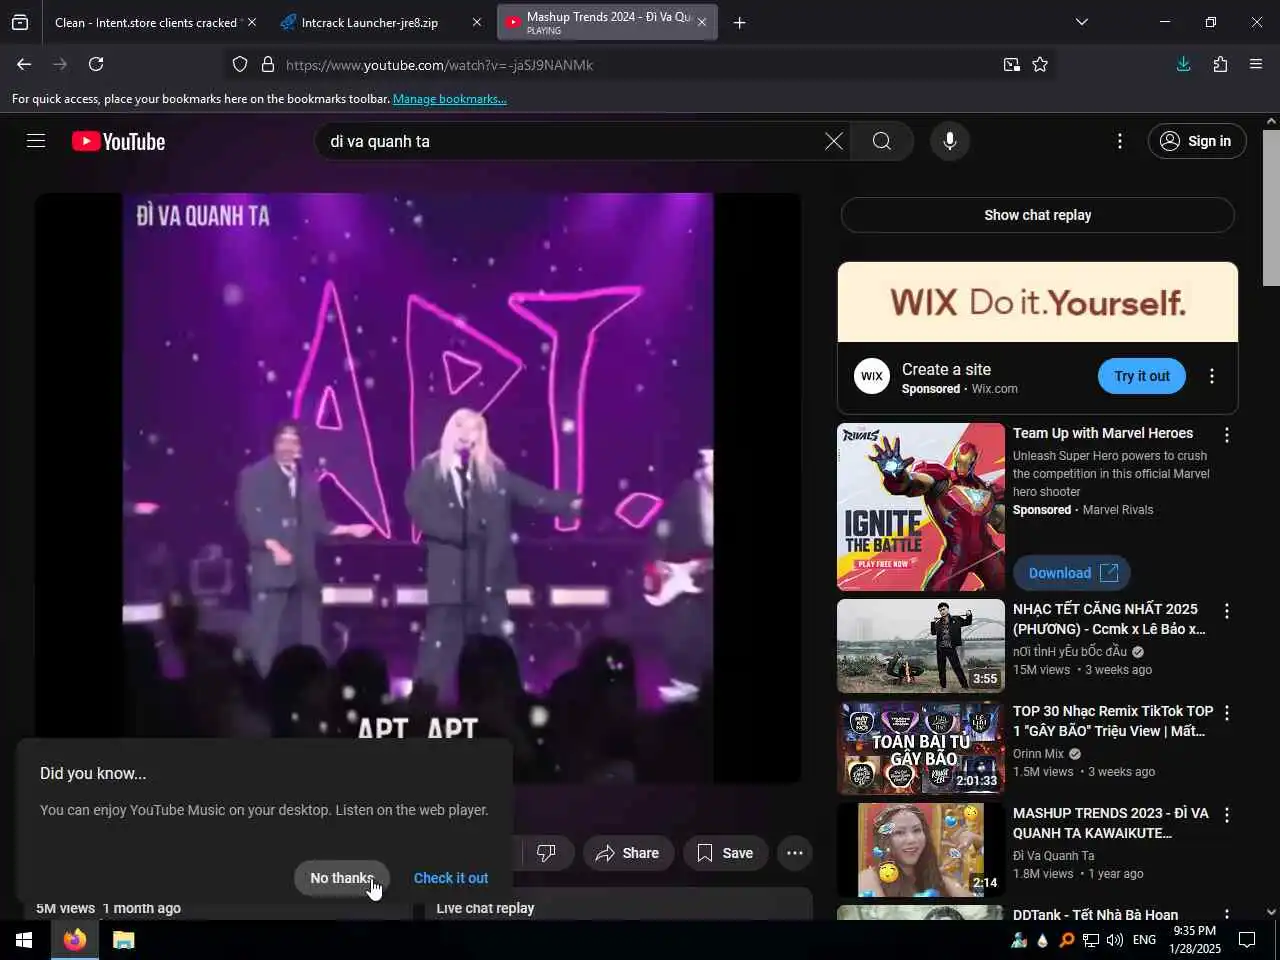Viewport: 1280px width, 960px height.
Task: Open MASHUP TRENDS 2023 video thumbnail
Action: click(921, 850)
